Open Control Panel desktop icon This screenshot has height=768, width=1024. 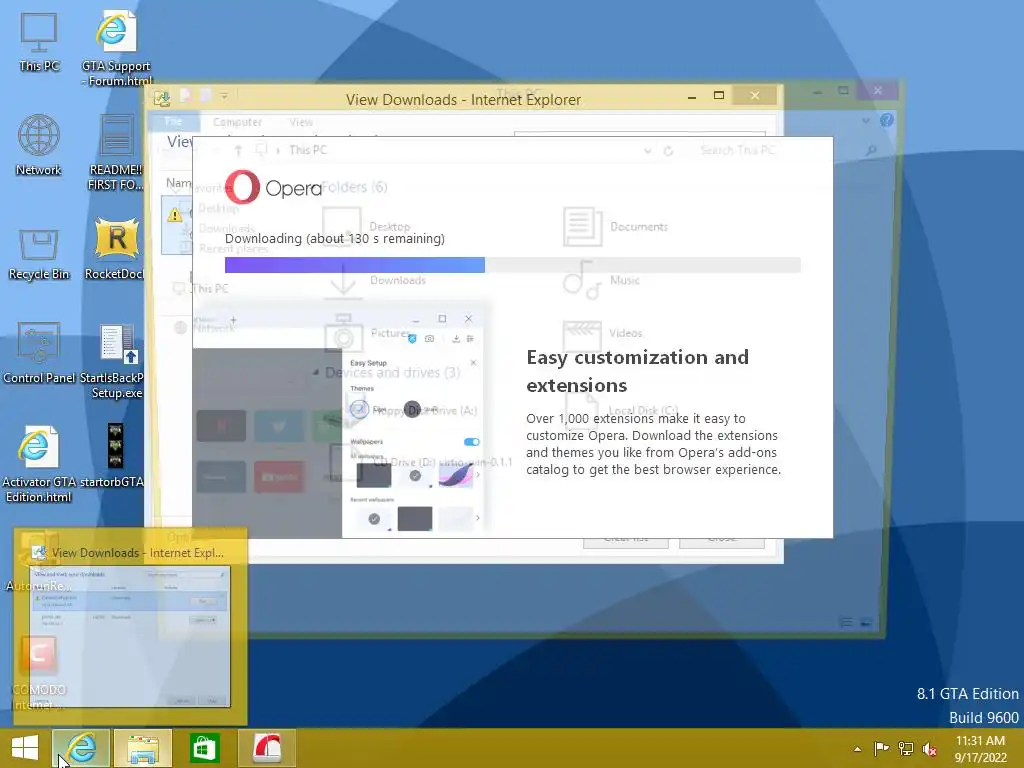[39, 353]
